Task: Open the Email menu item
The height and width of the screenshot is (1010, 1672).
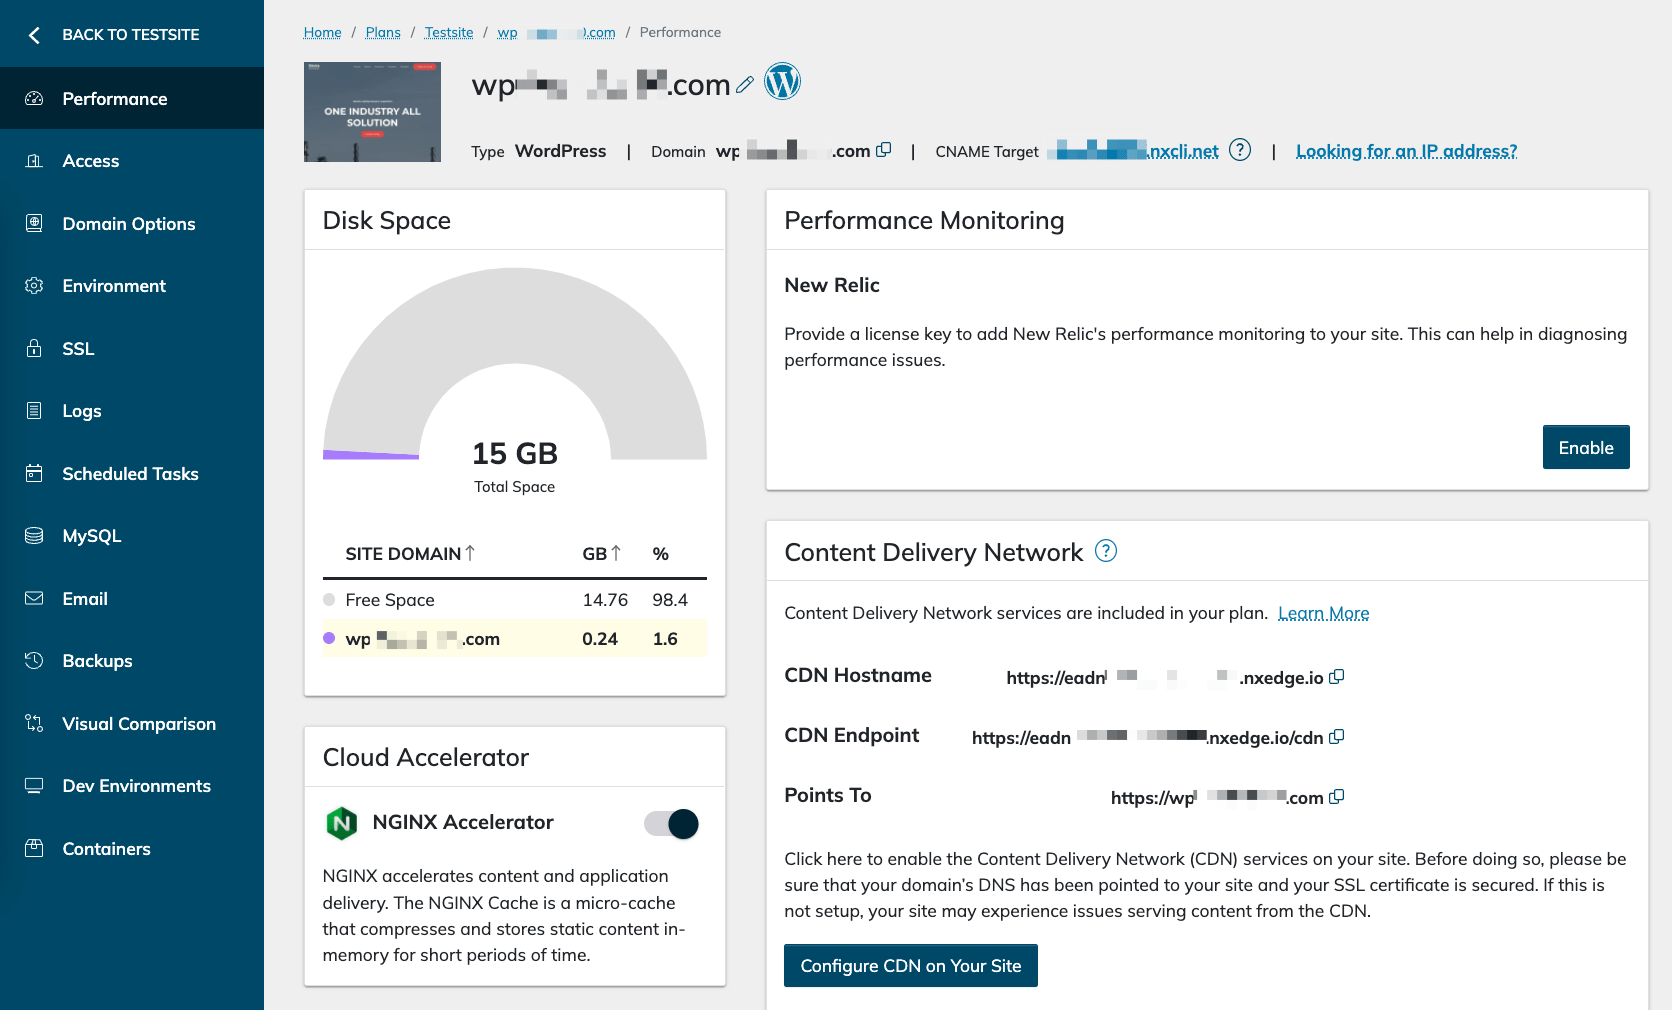Action: pos(132,598)
